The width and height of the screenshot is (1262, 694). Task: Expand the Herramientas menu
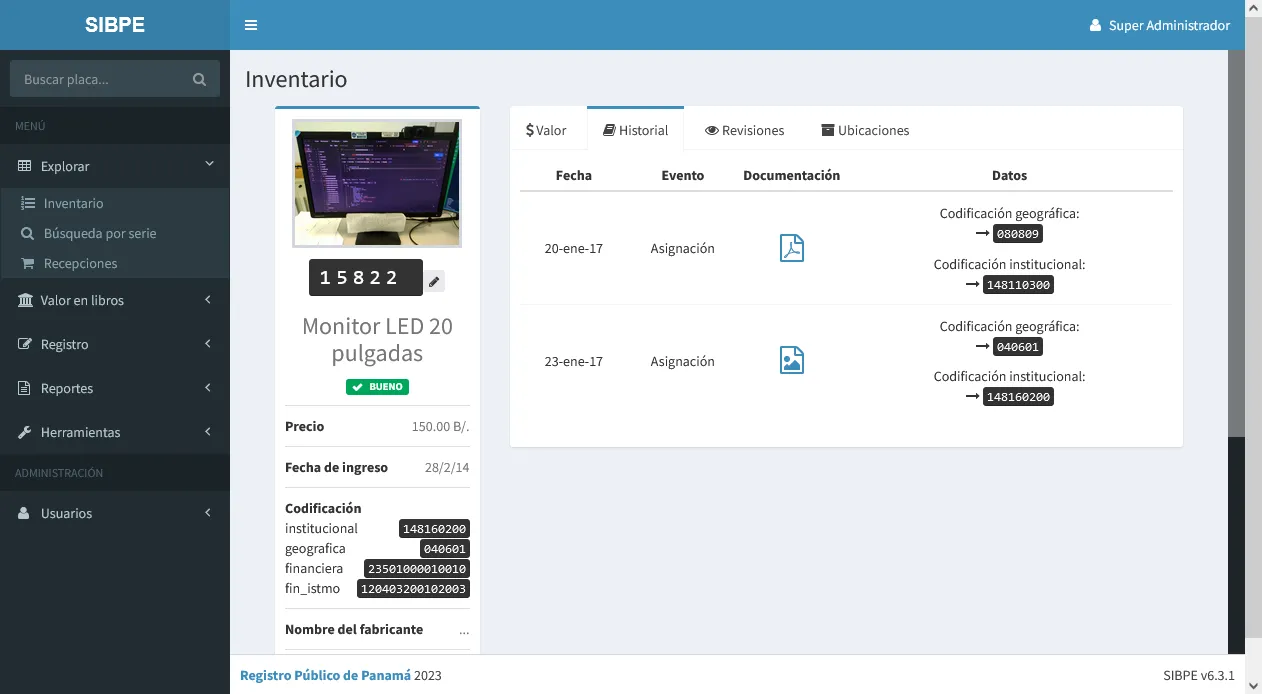[x=115, y=432]
